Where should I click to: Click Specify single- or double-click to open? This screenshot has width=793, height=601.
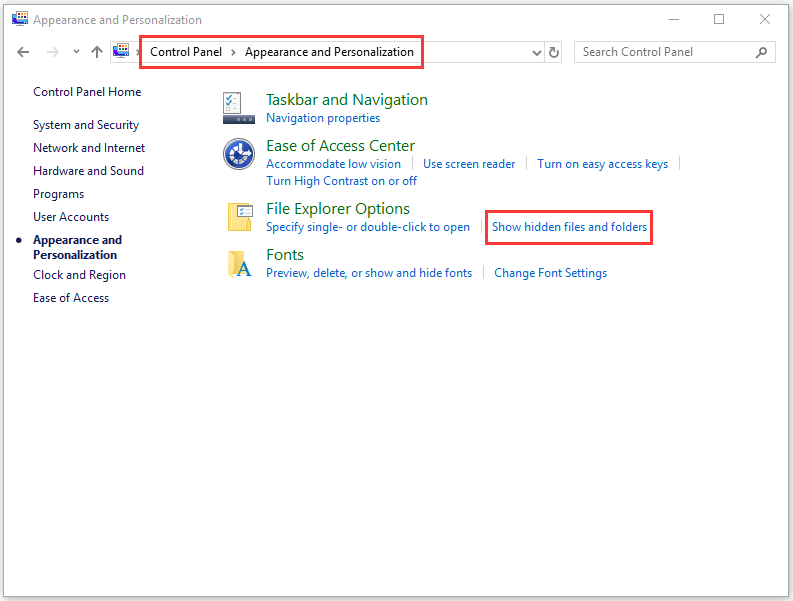coord(368,227)
